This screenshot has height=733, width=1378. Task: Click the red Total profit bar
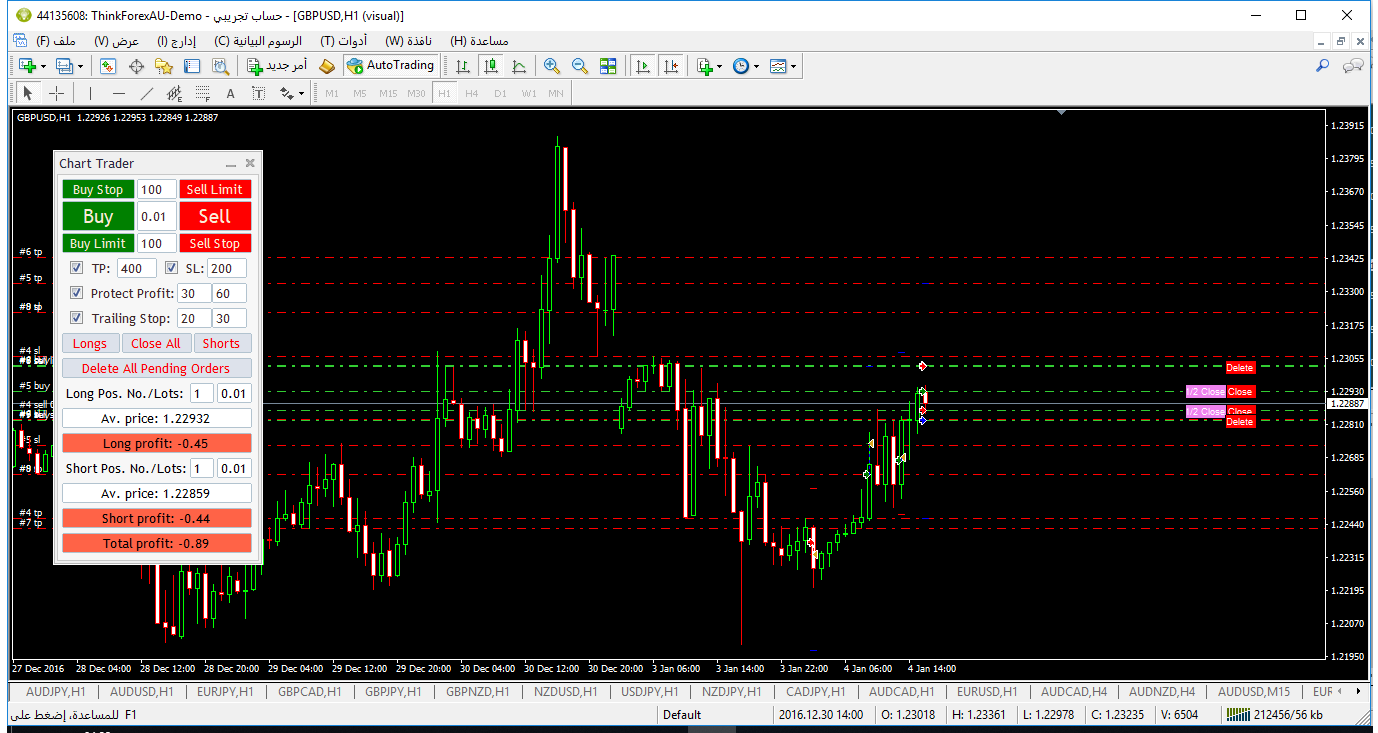point(157,543)
